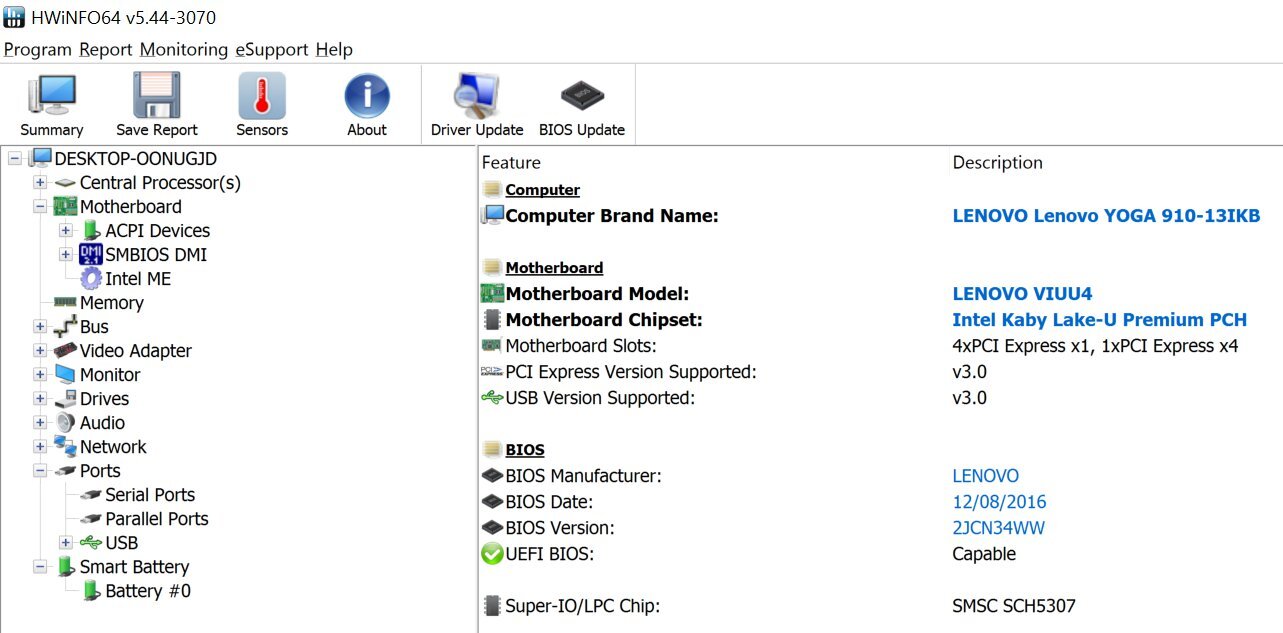This screenshot has width=1283, height=633.
Task: Select the Memory tree item
Action: tap(111, 303)
